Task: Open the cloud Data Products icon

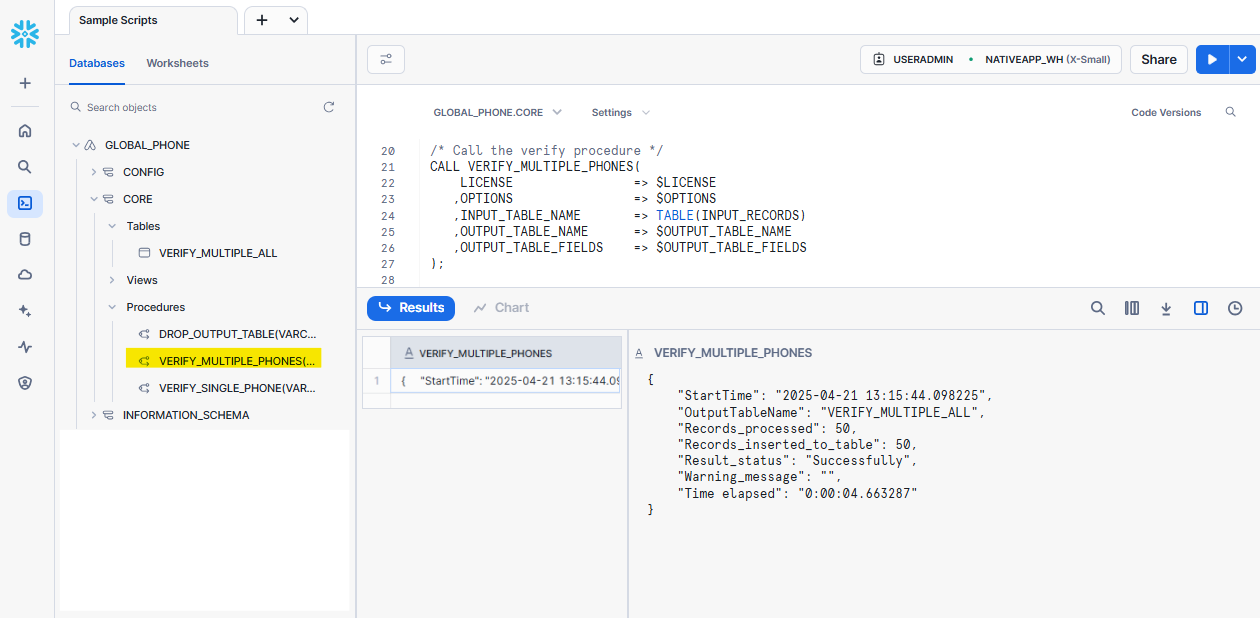Action: (25, 275)
